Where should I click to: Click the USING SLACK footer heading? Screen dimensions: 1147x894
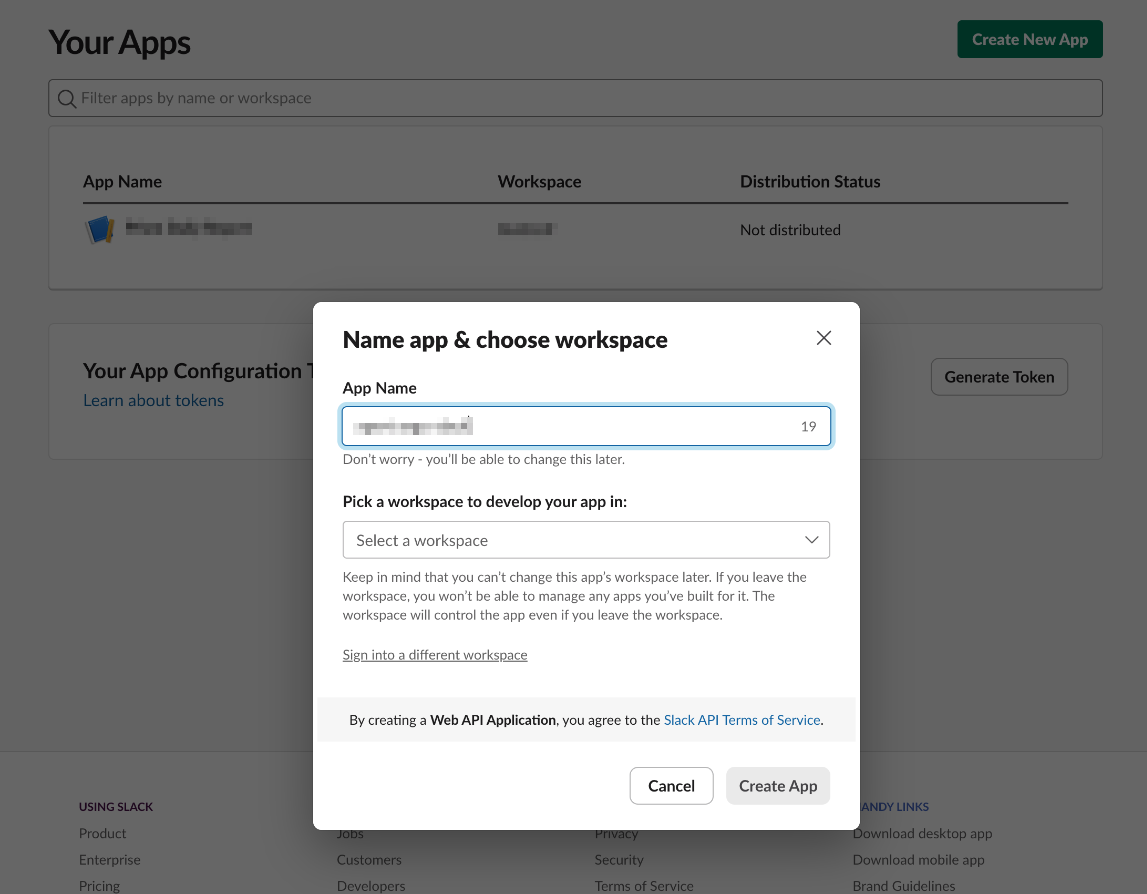coord(116,806)
